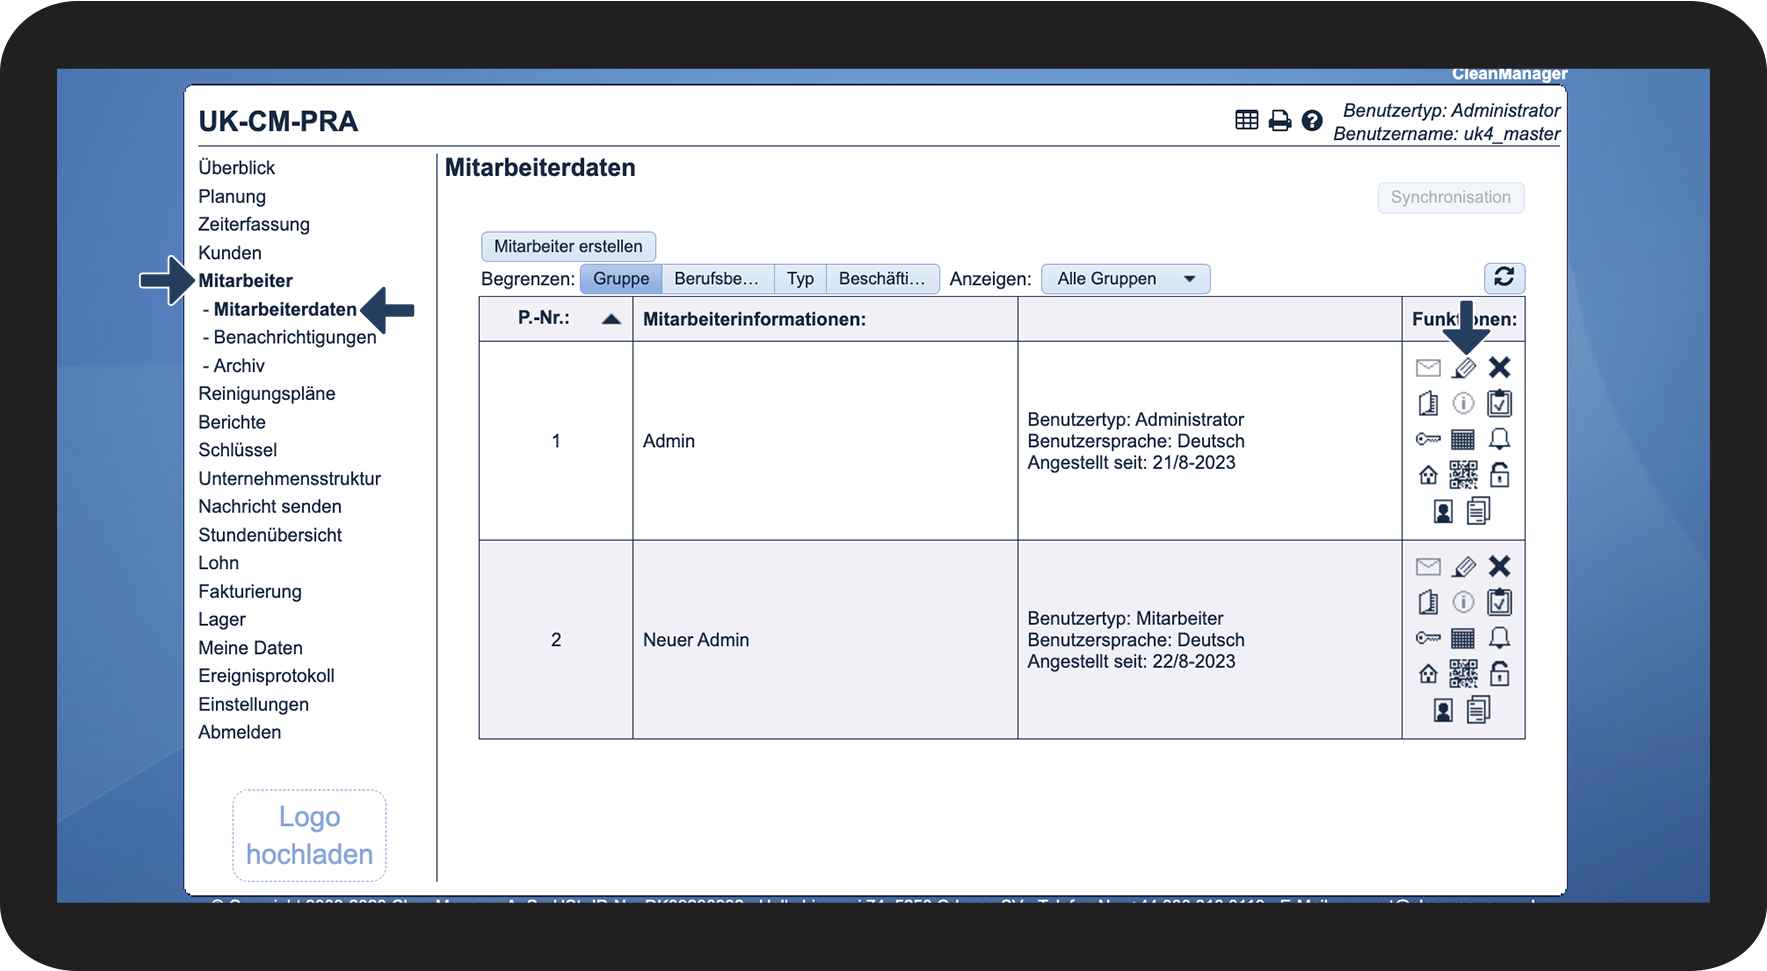Open Lager in the sidebar
1767x971 pixels.
click(x=222, y=619)
